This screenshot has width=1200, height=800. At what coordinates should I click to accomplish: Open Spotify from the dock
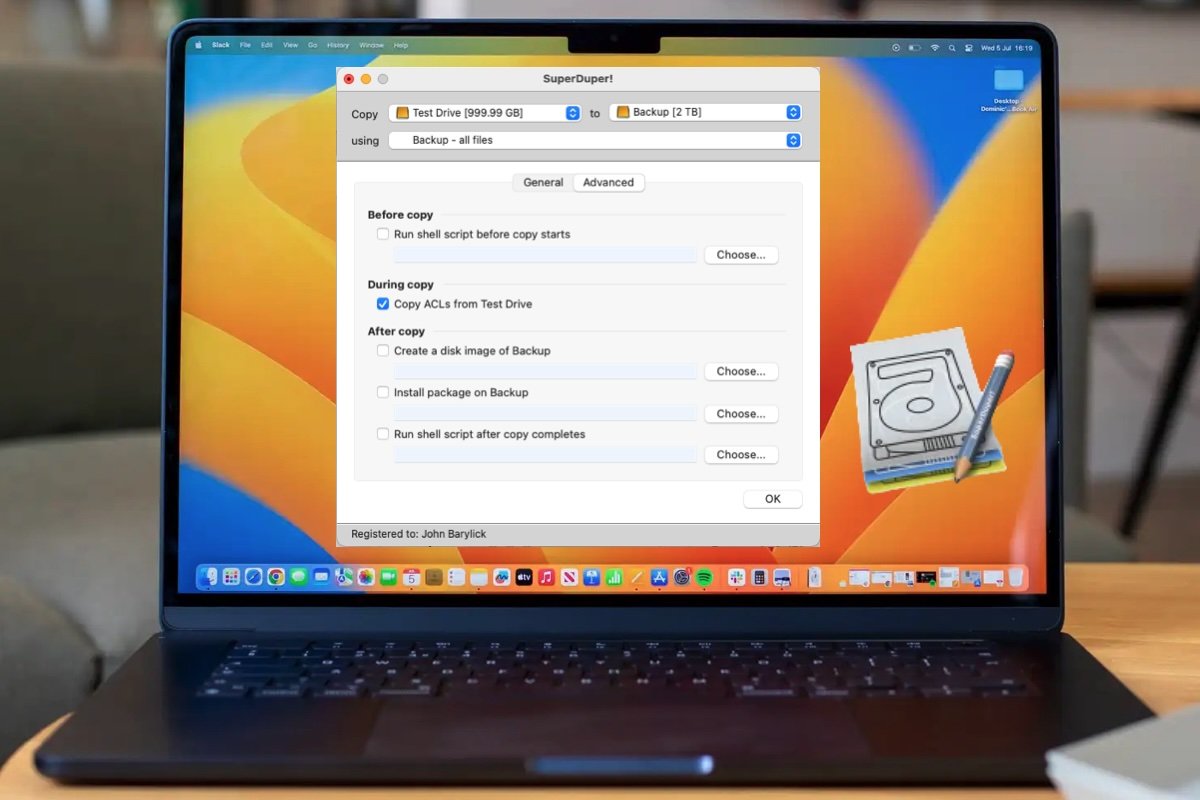pos(704,577)
